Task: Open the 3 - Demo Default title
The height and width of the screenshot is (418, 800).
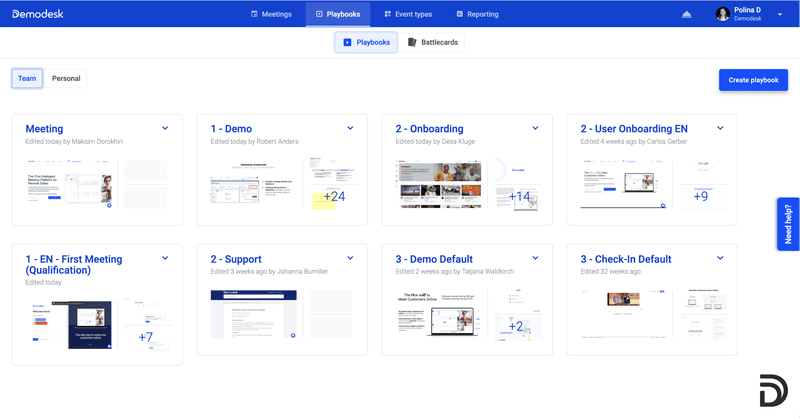Action: (434, 259)
